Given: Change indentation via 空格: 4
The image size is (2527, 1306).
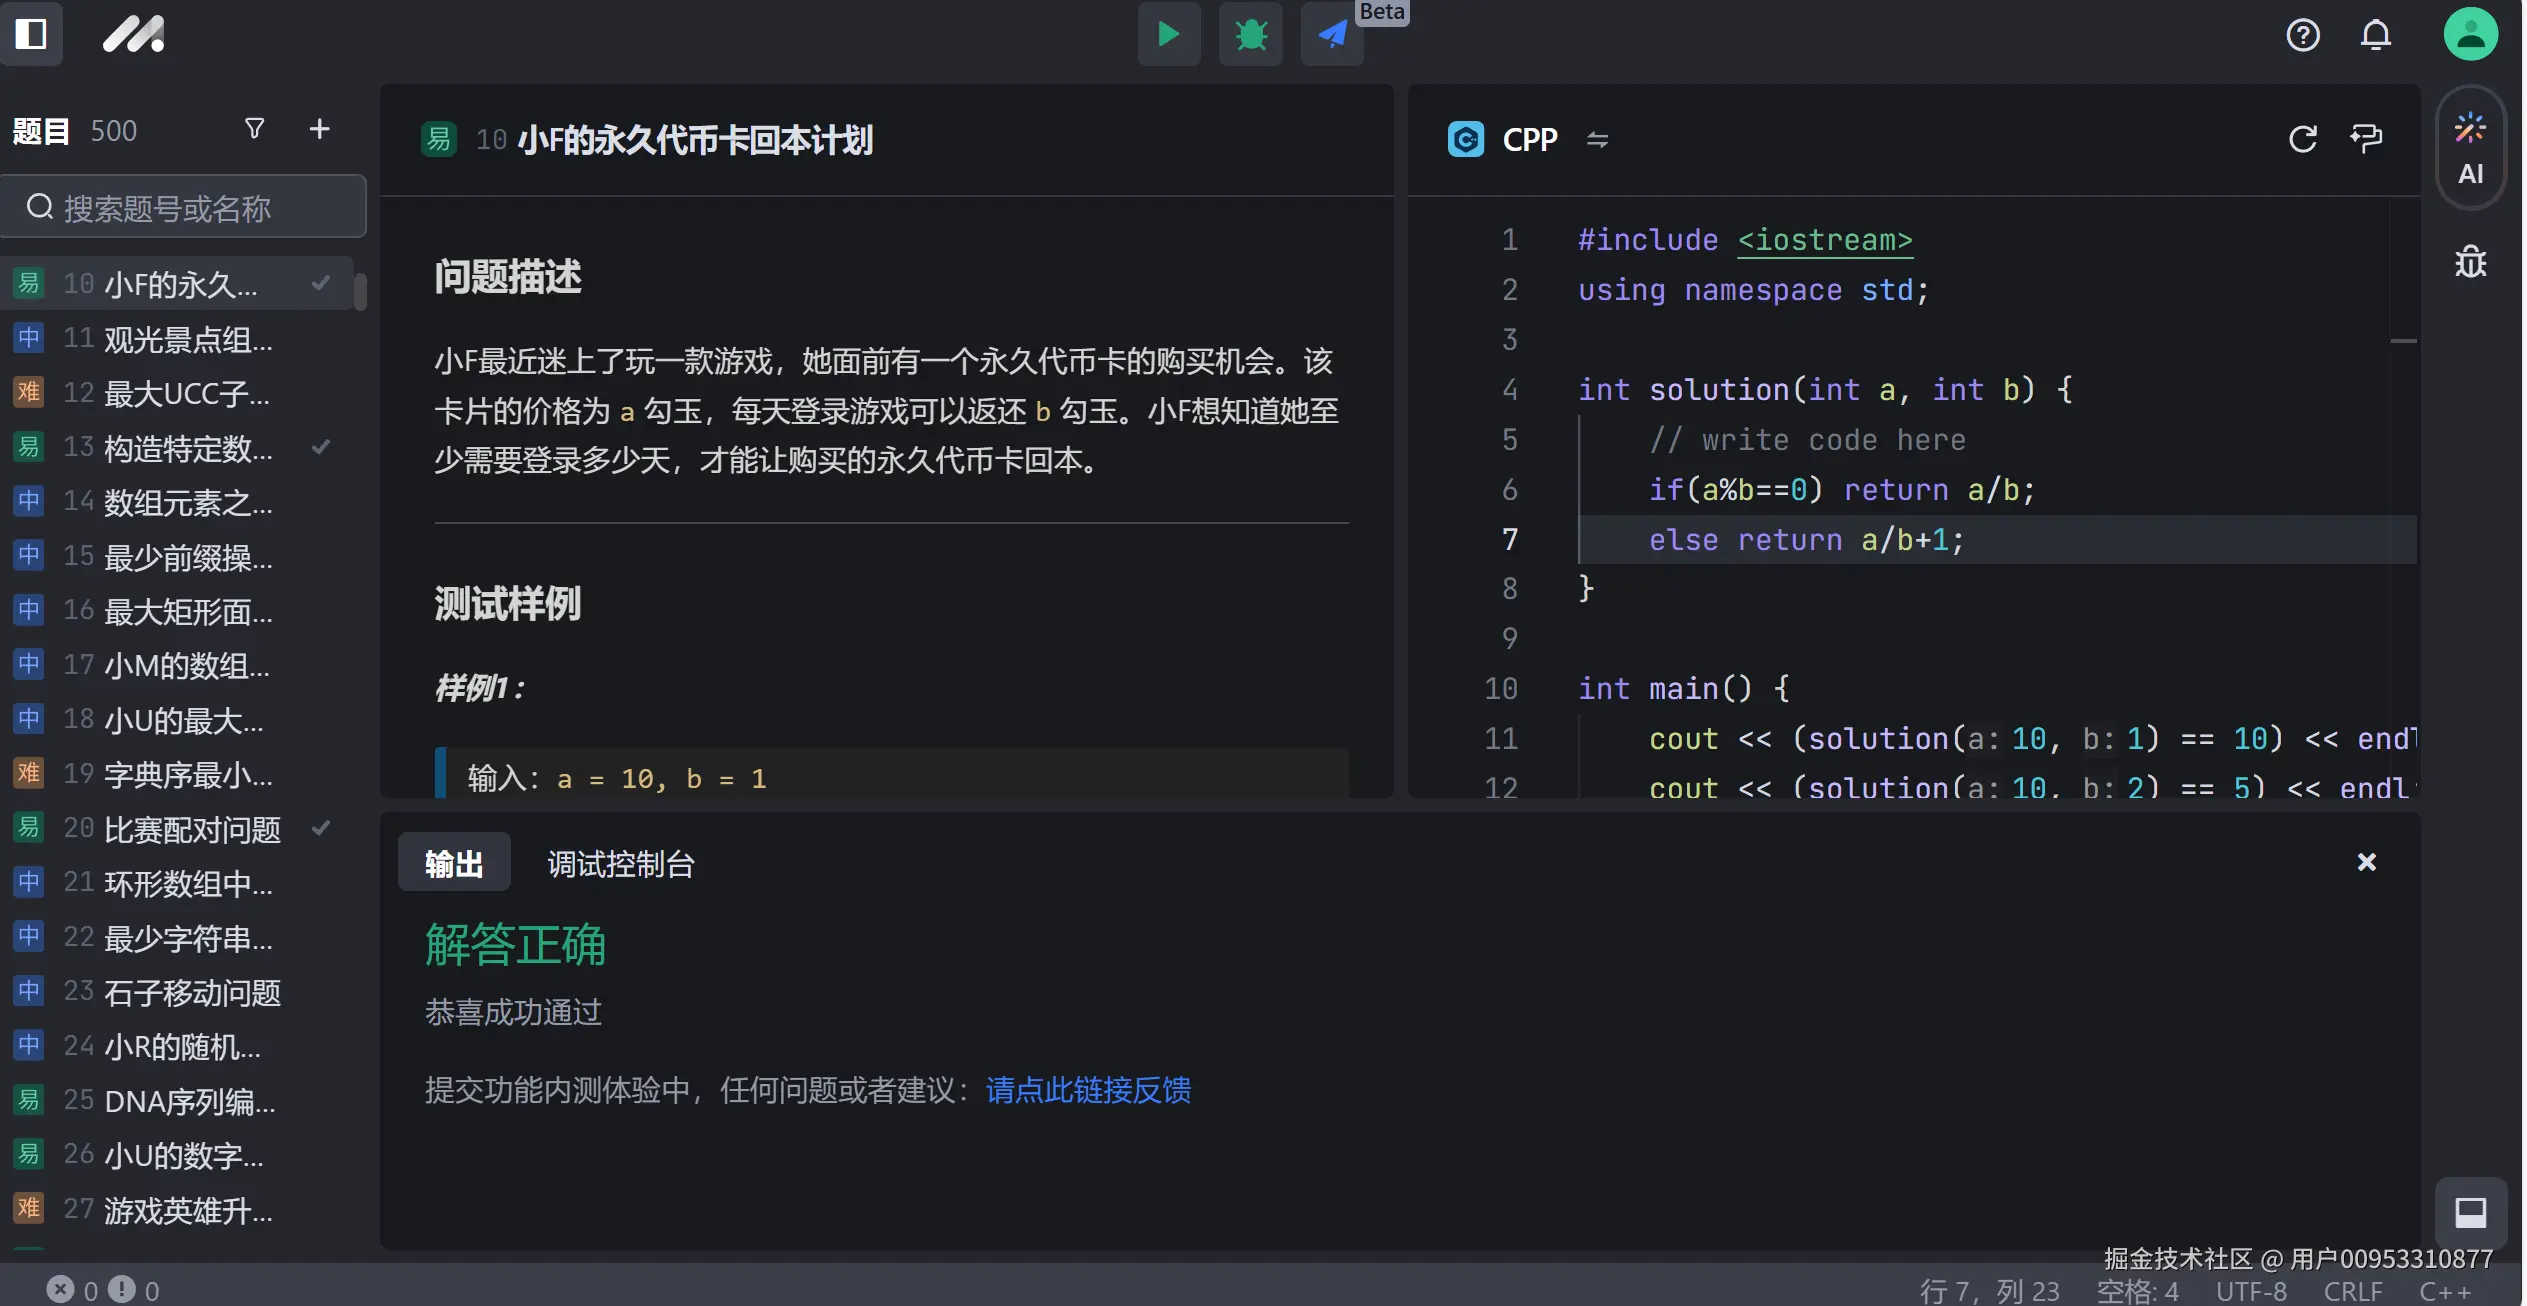Looking at the screenshot, I should tap(2138, 1291).
